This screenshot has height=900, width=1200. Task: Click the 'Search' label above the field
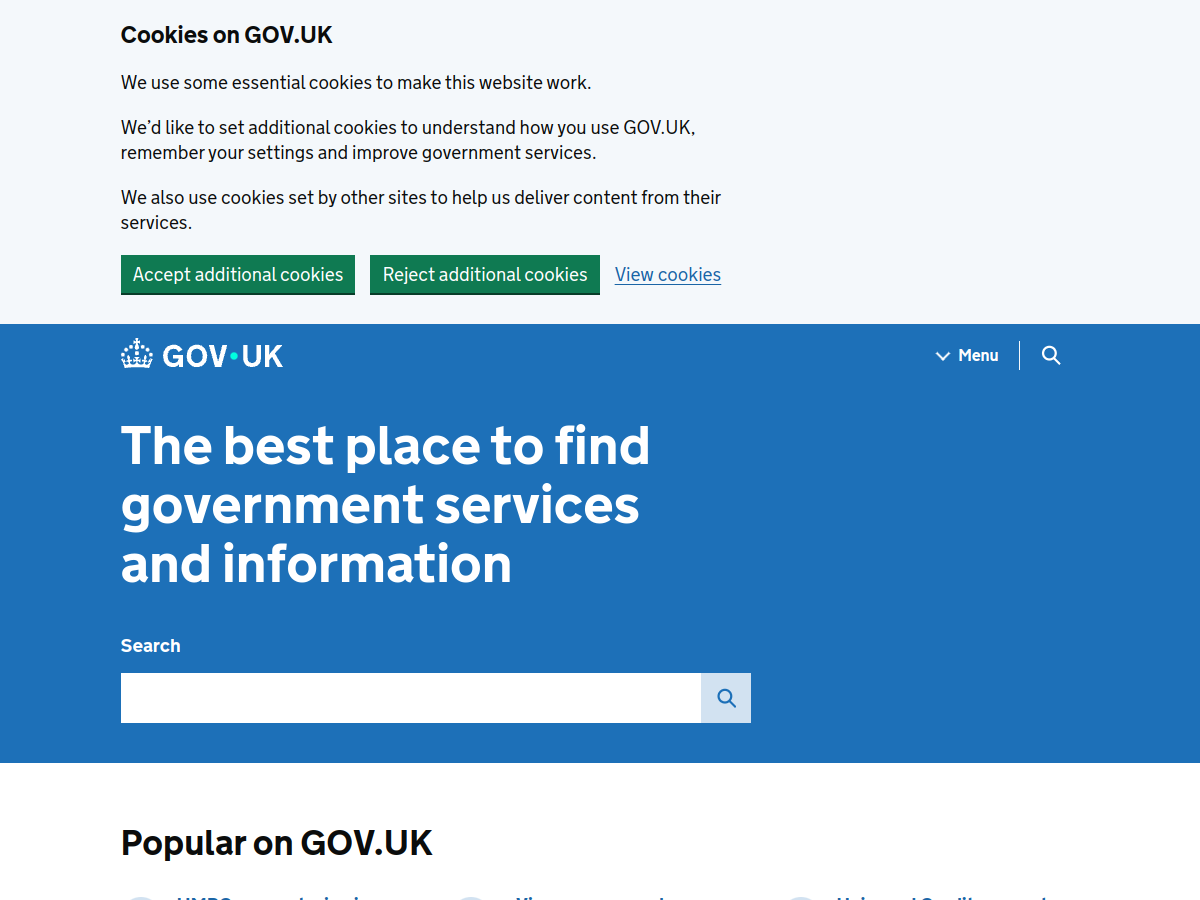tap(151, 646)
